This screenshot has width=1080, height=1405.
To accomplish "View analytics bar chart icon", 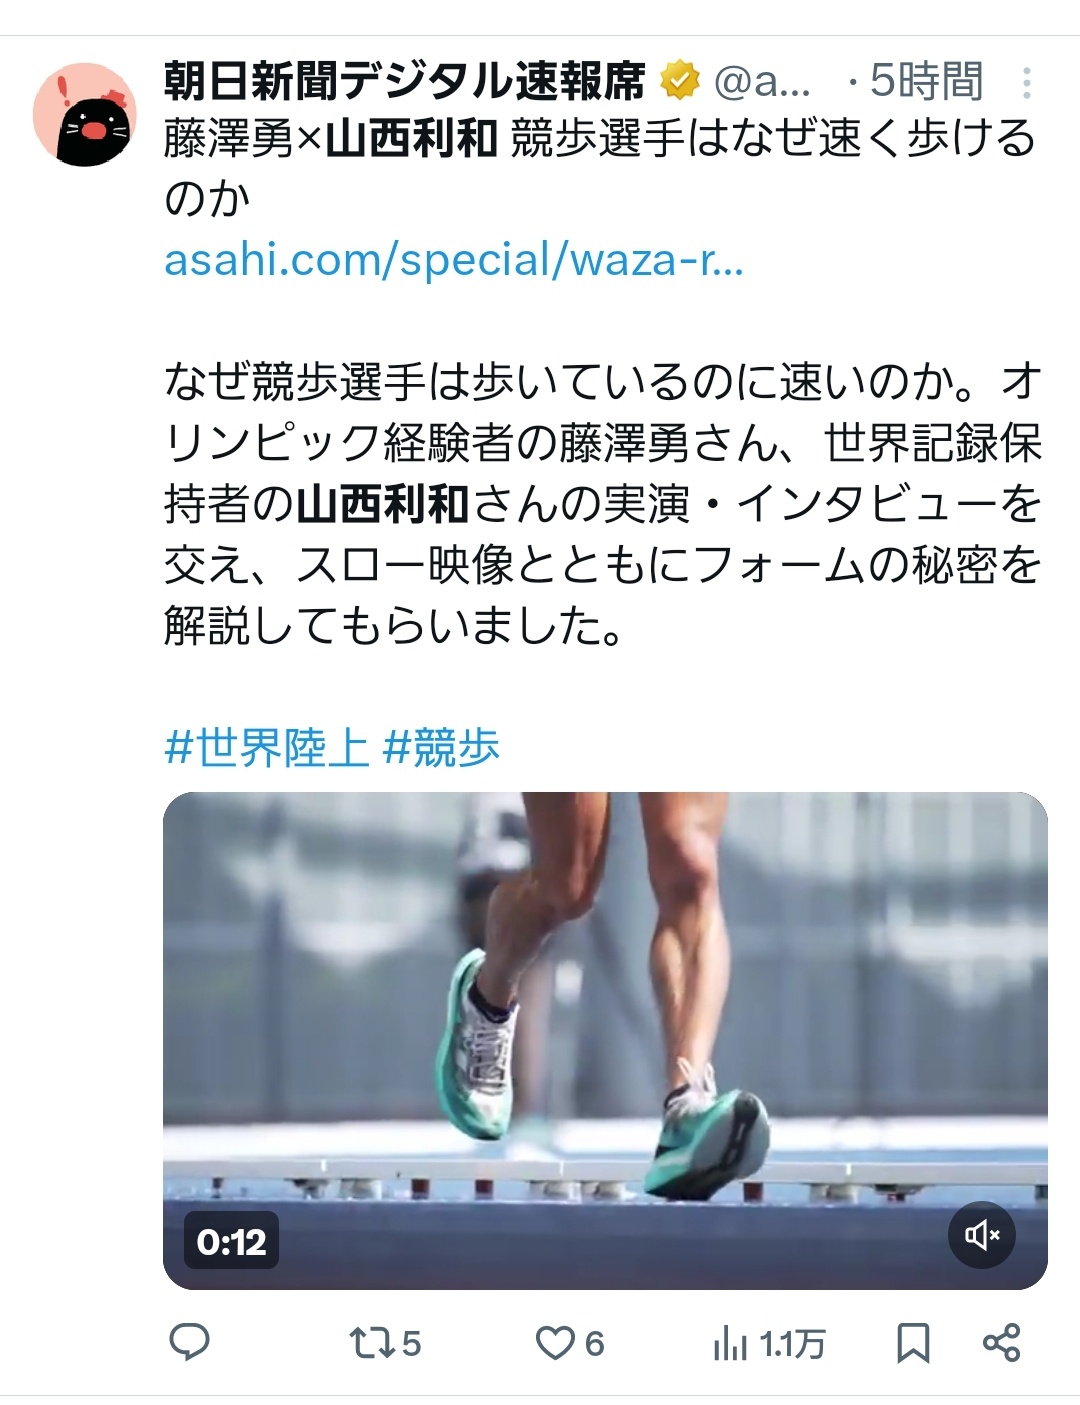I will (x=730, y=1343).
